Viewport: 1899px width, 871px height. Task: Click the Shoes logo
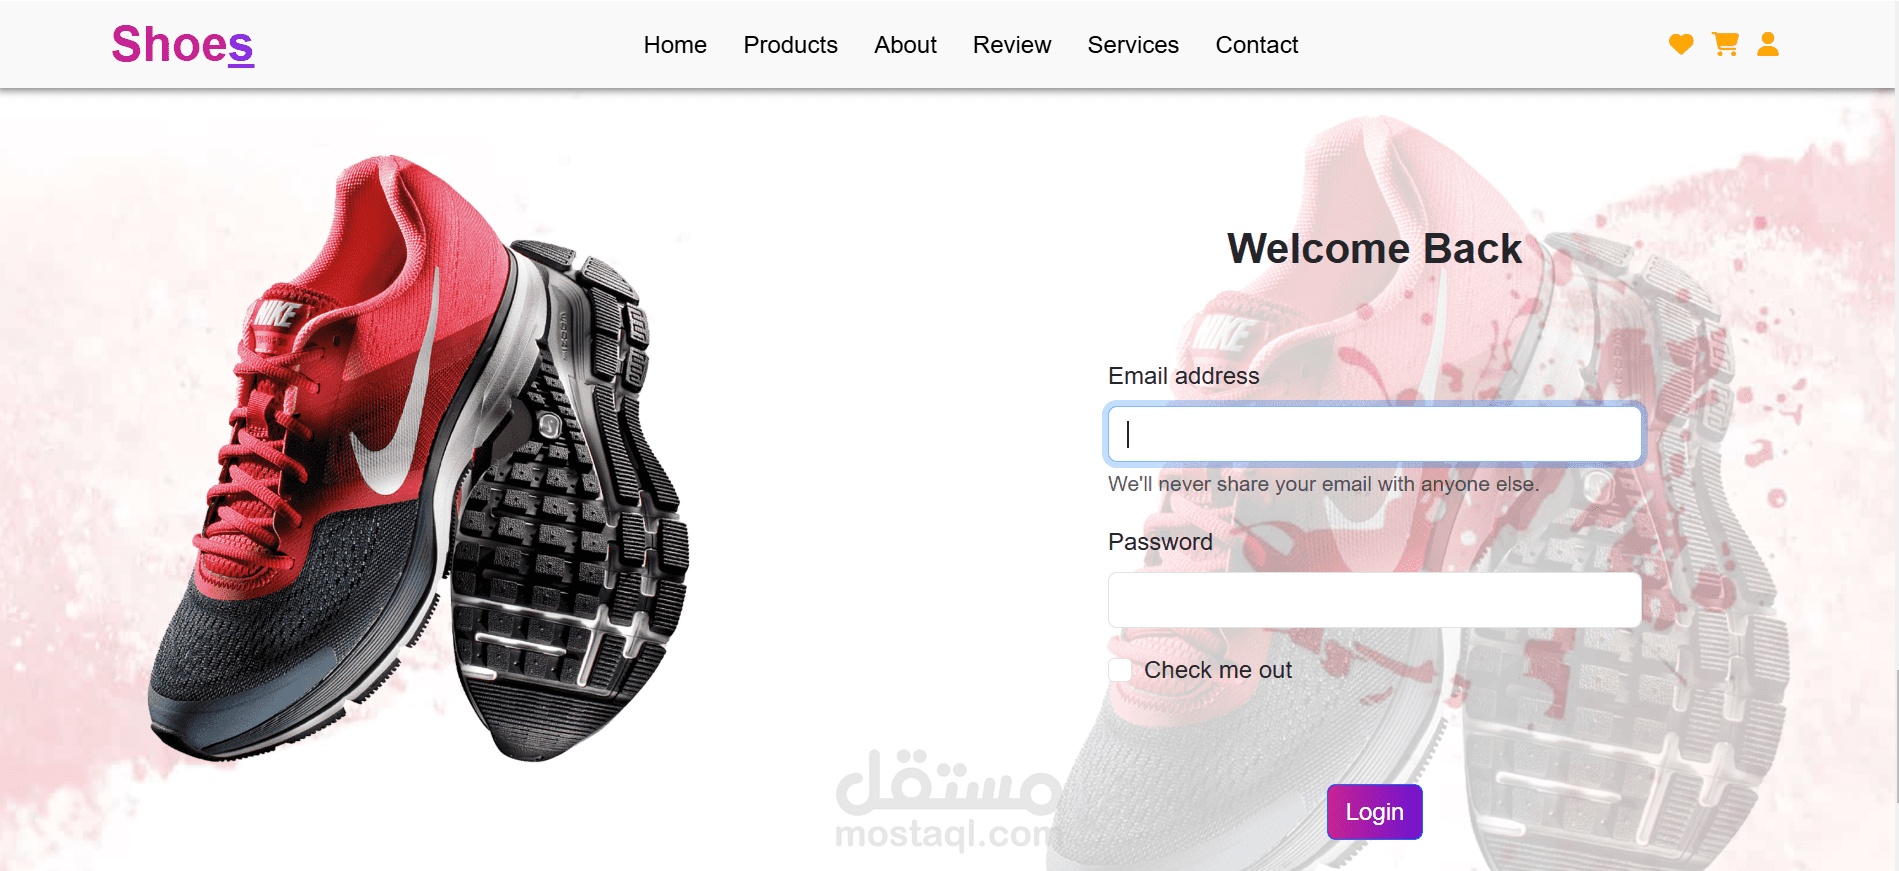coord(182,45)
